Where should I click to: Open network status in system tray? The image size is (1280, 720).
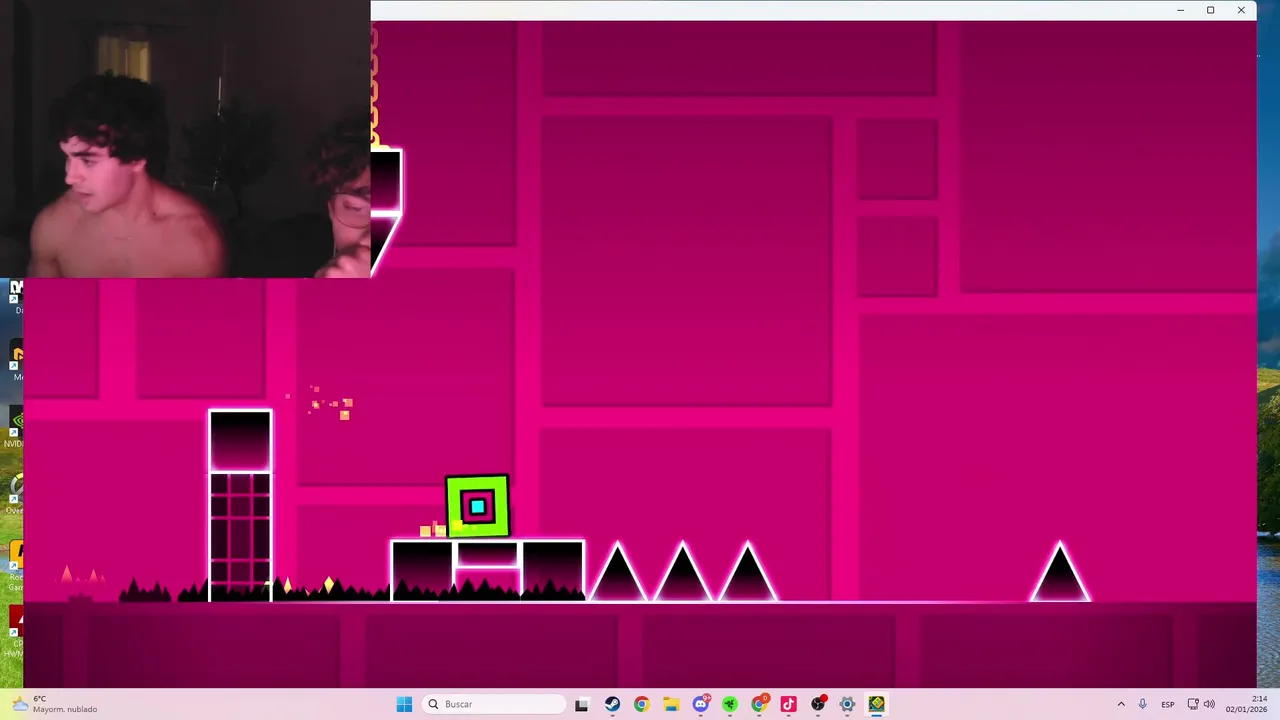tap(1193, 704)
